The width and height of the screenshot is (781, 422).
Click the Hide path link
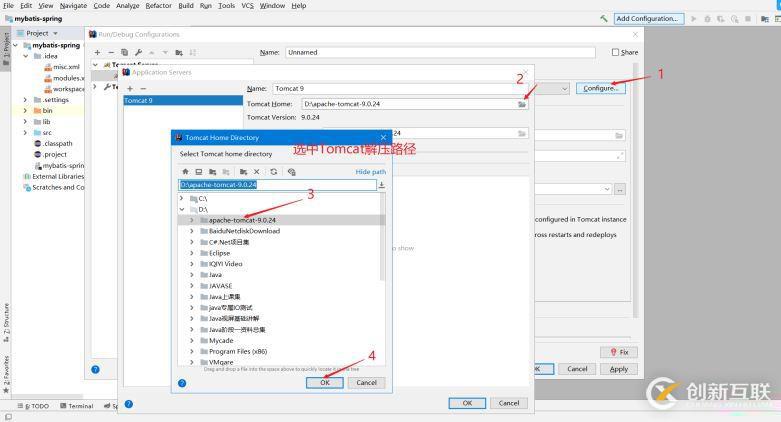[371, 172]
